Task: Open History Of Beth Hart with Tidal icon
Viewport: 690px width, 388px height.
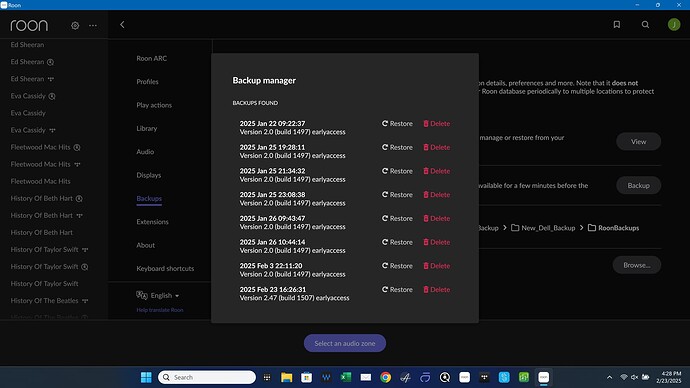Action: tap(47, 216)
